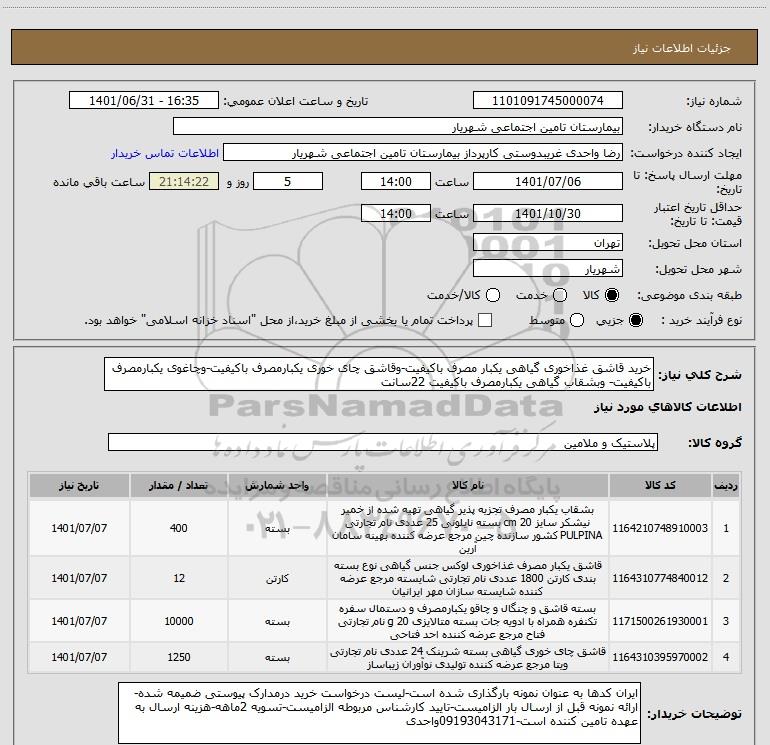This screenshot has height=745, width=770.
Task: Select the جزیی purchase type radio
Action: point(635,320)
